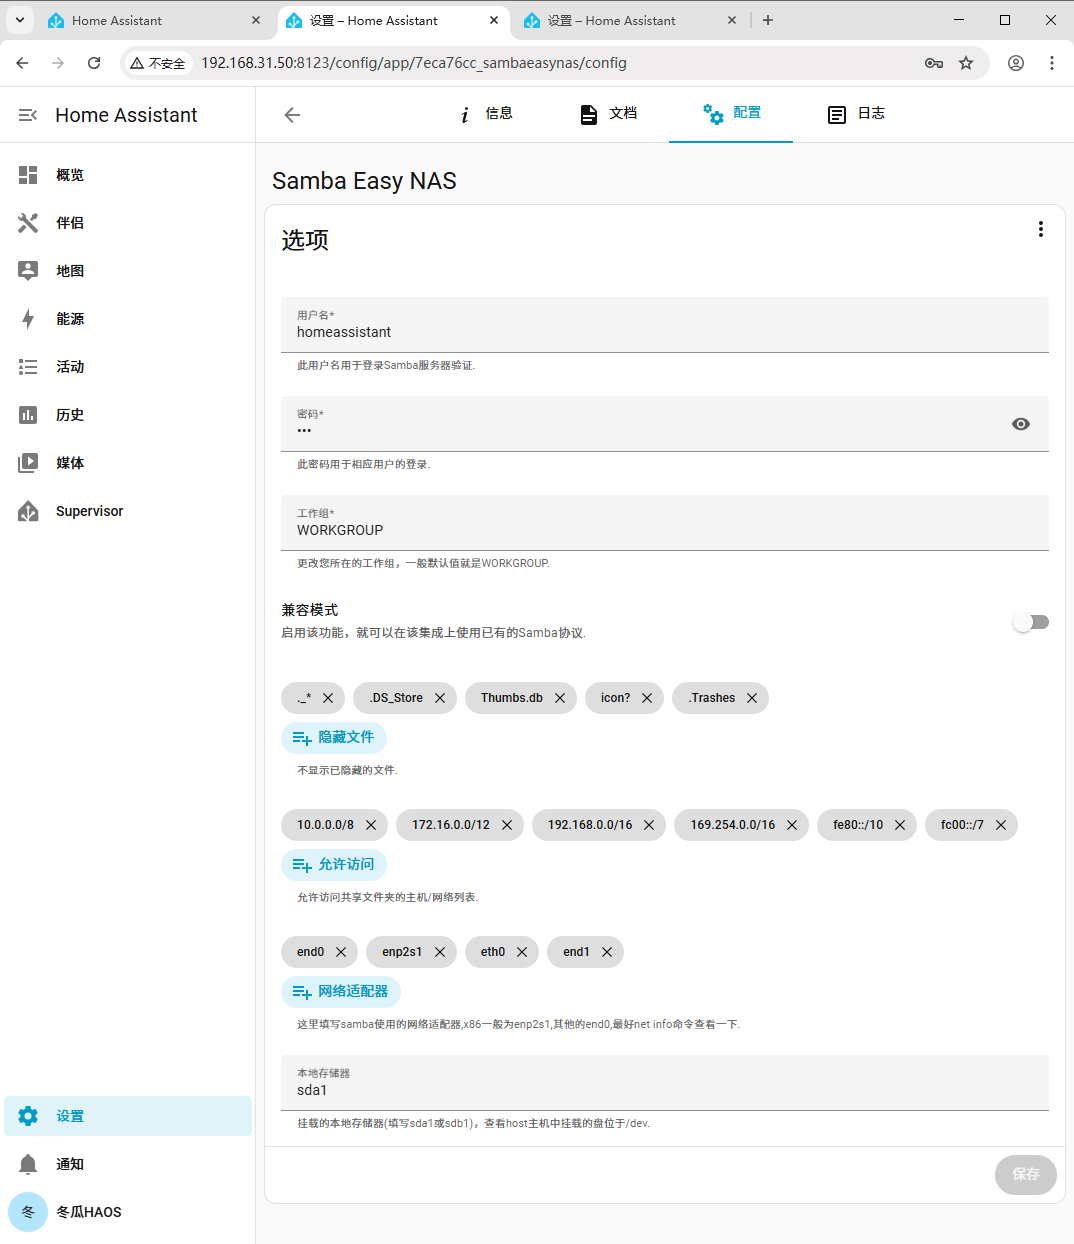Remove the end0 adapter chip
Screen dimensions: 1074x1244
(x=341, y=952)
